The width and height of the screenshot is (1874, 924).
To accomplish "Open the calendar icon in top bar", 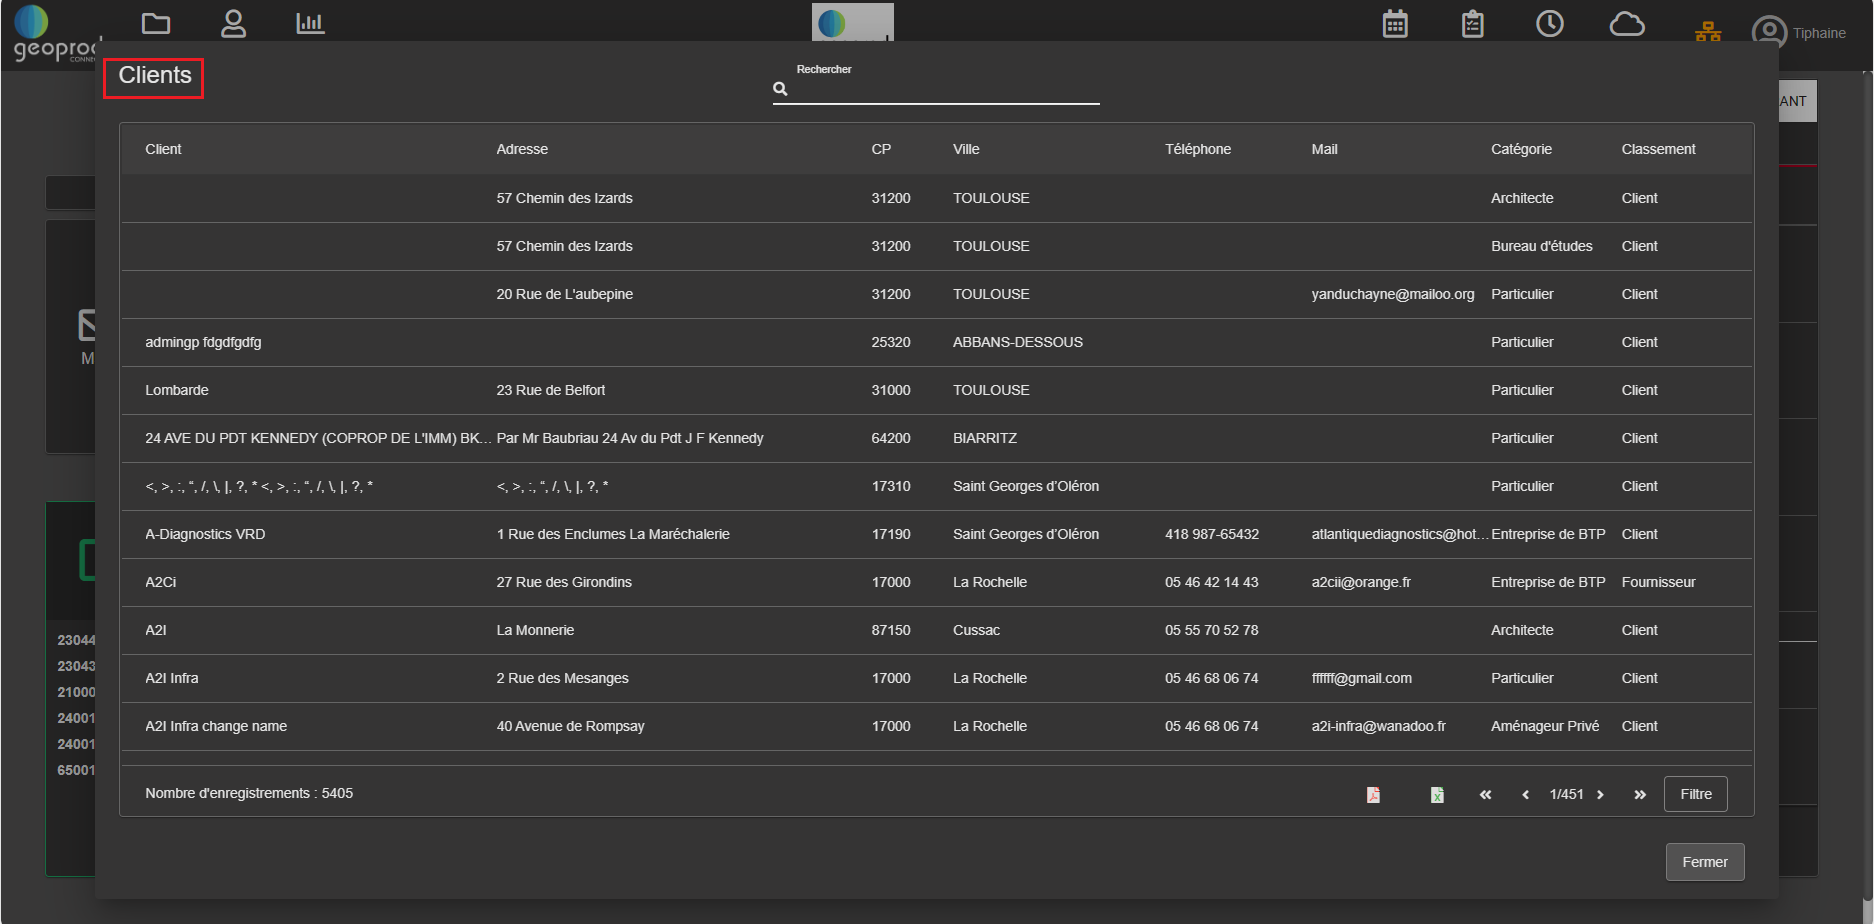I will click(1395, 24).
